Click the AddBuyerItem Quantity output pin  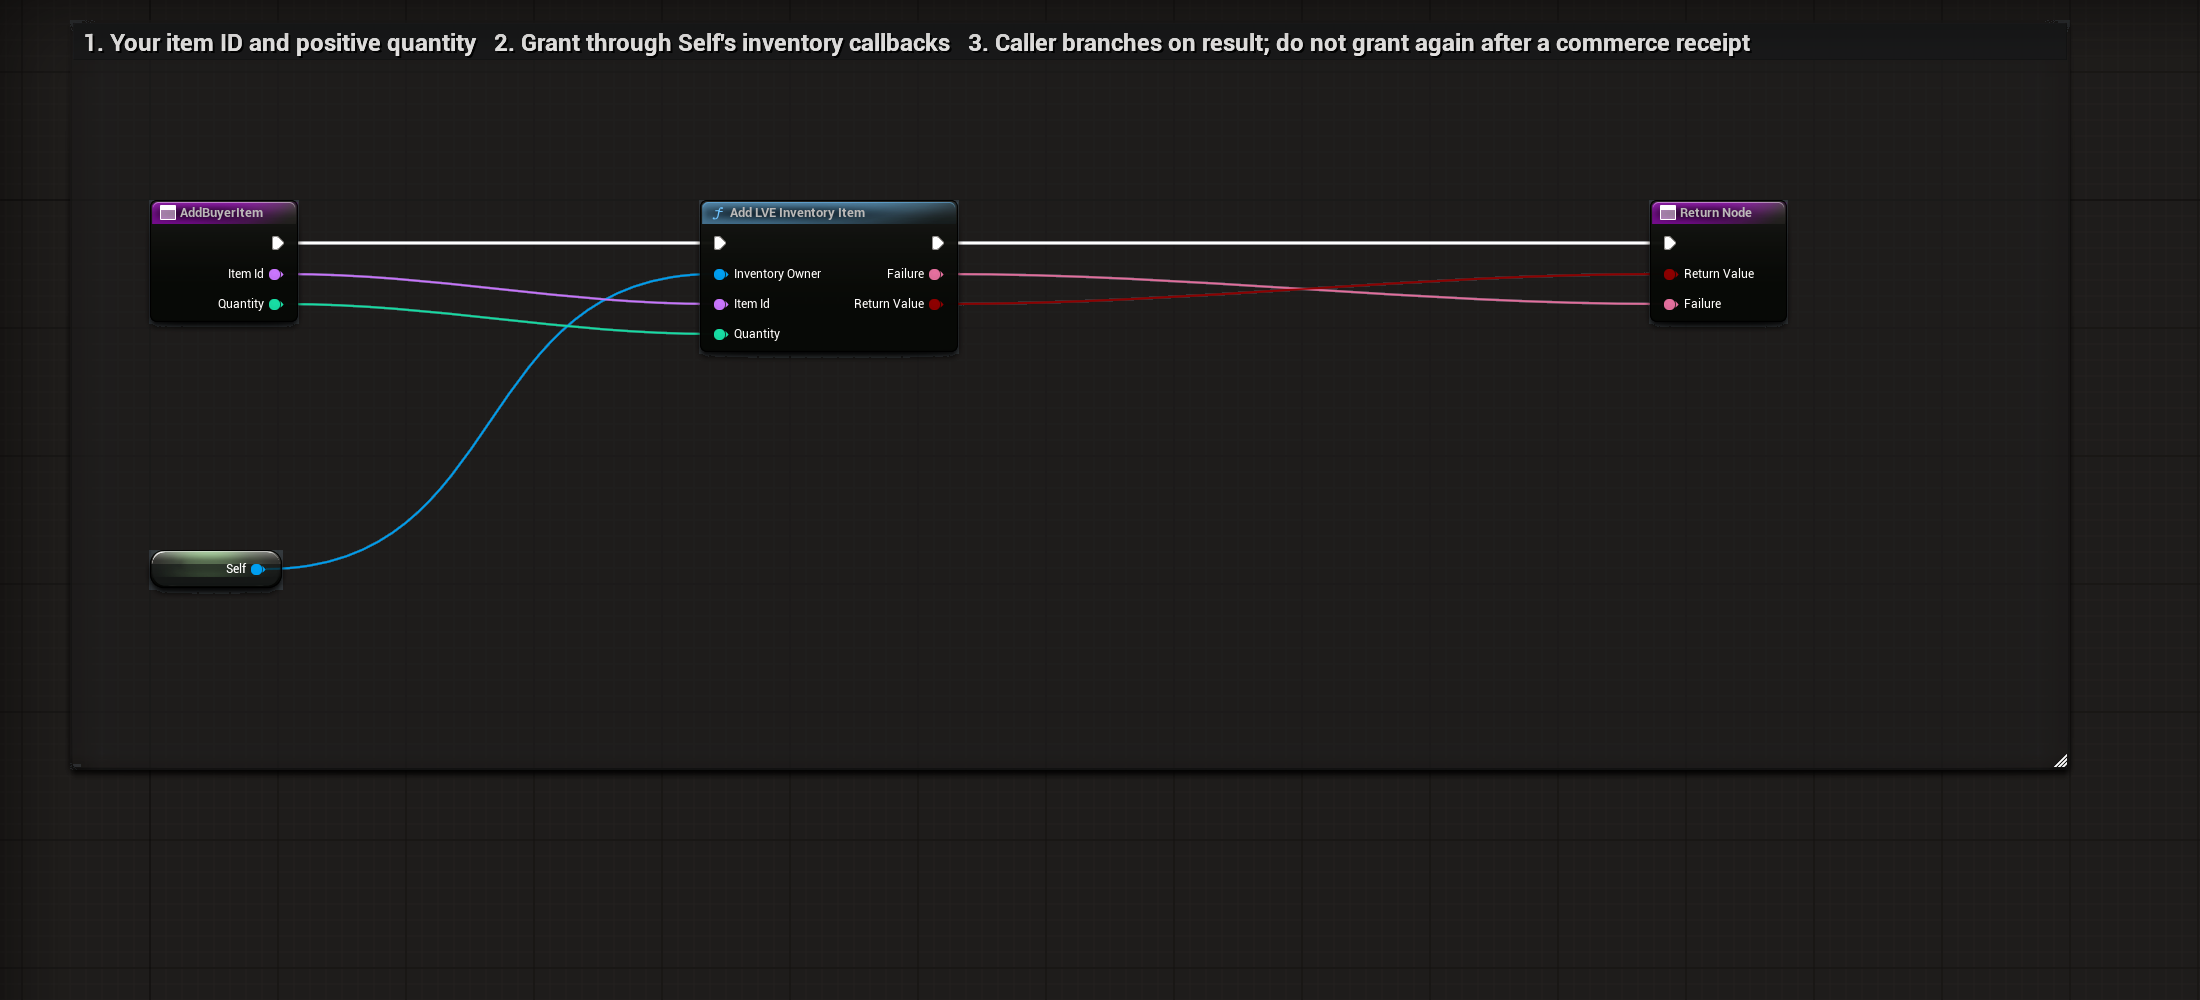click(x=276, y=304)
